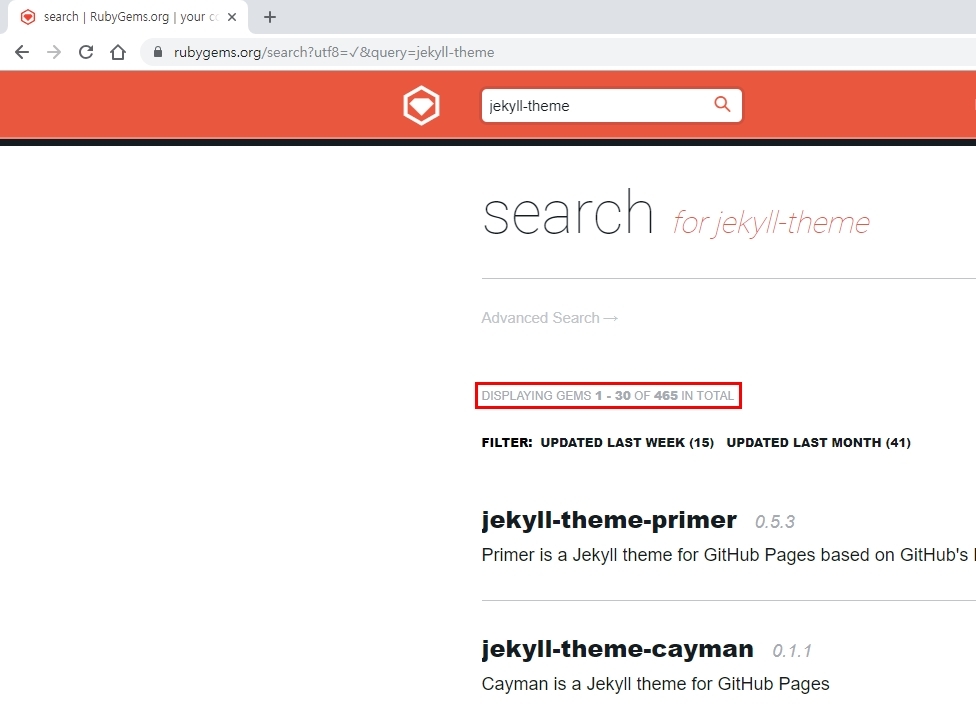Click the Cayman theme description text

(x=655, y=684)
